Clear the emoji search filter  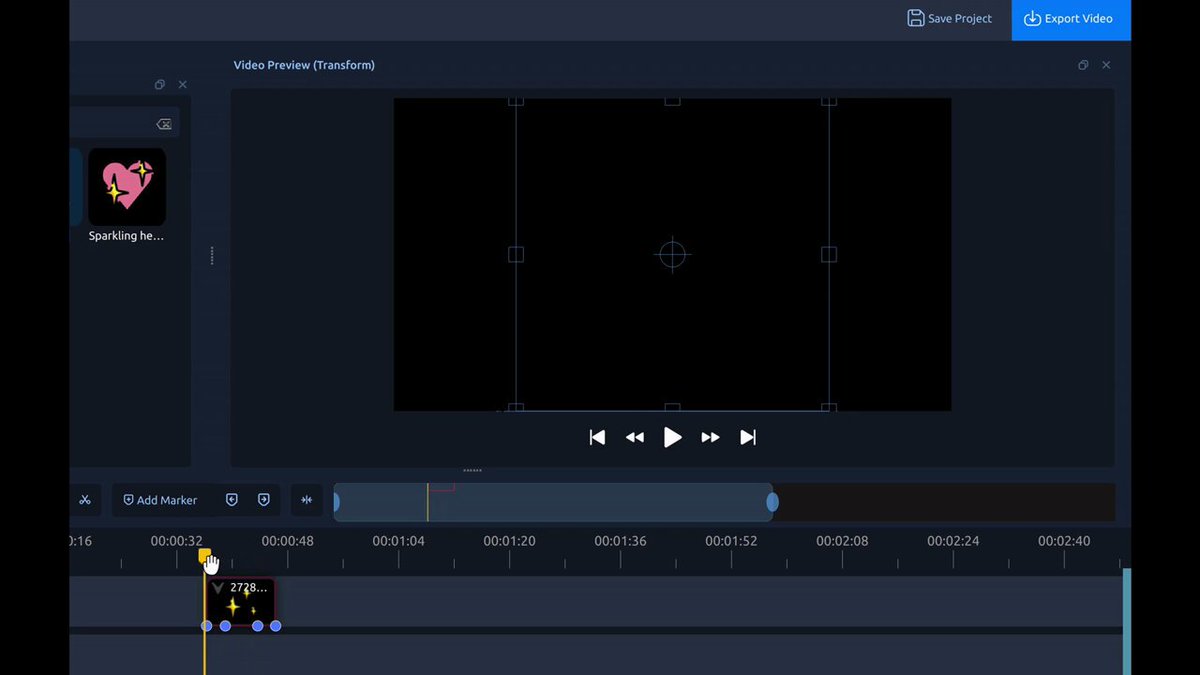[164, 124]
